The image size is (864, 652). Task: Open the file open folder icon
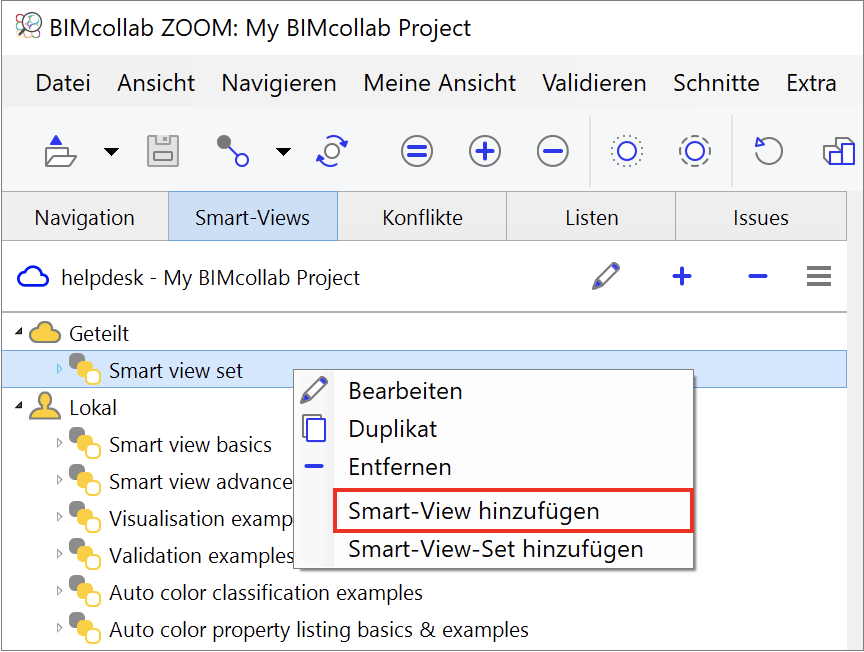60,150
